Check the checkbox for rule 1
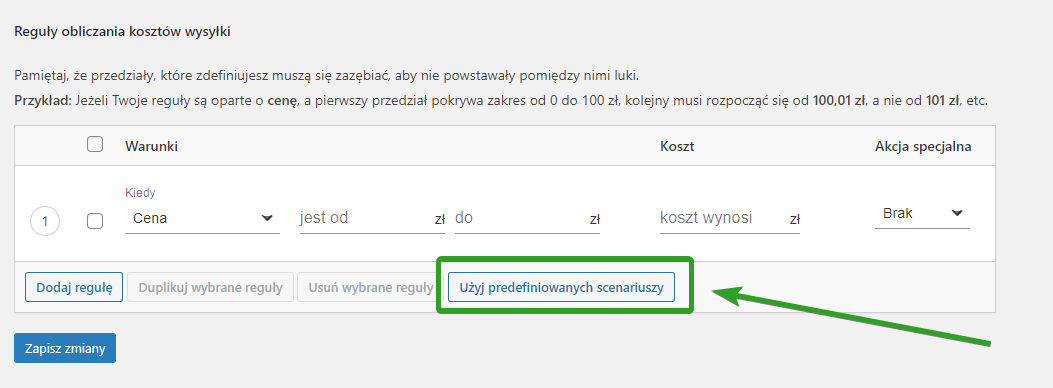This screenshot has height=388, width=1053. coord(95,221)
